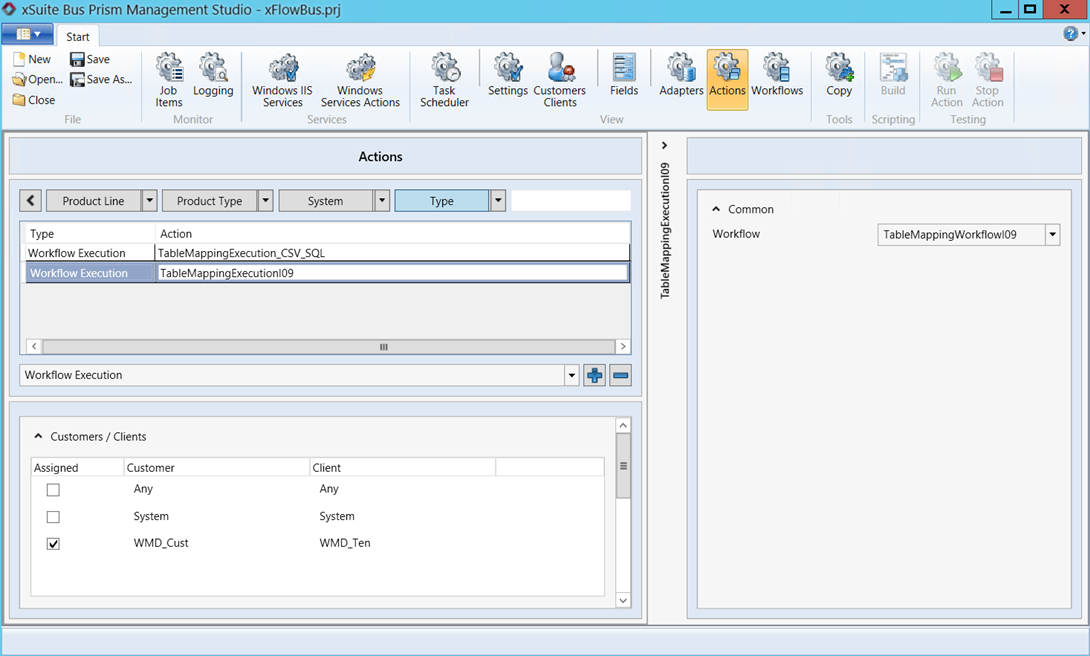Click the Save As button
The height and width of the screenshot is (656, 1090).
point(101,80)
